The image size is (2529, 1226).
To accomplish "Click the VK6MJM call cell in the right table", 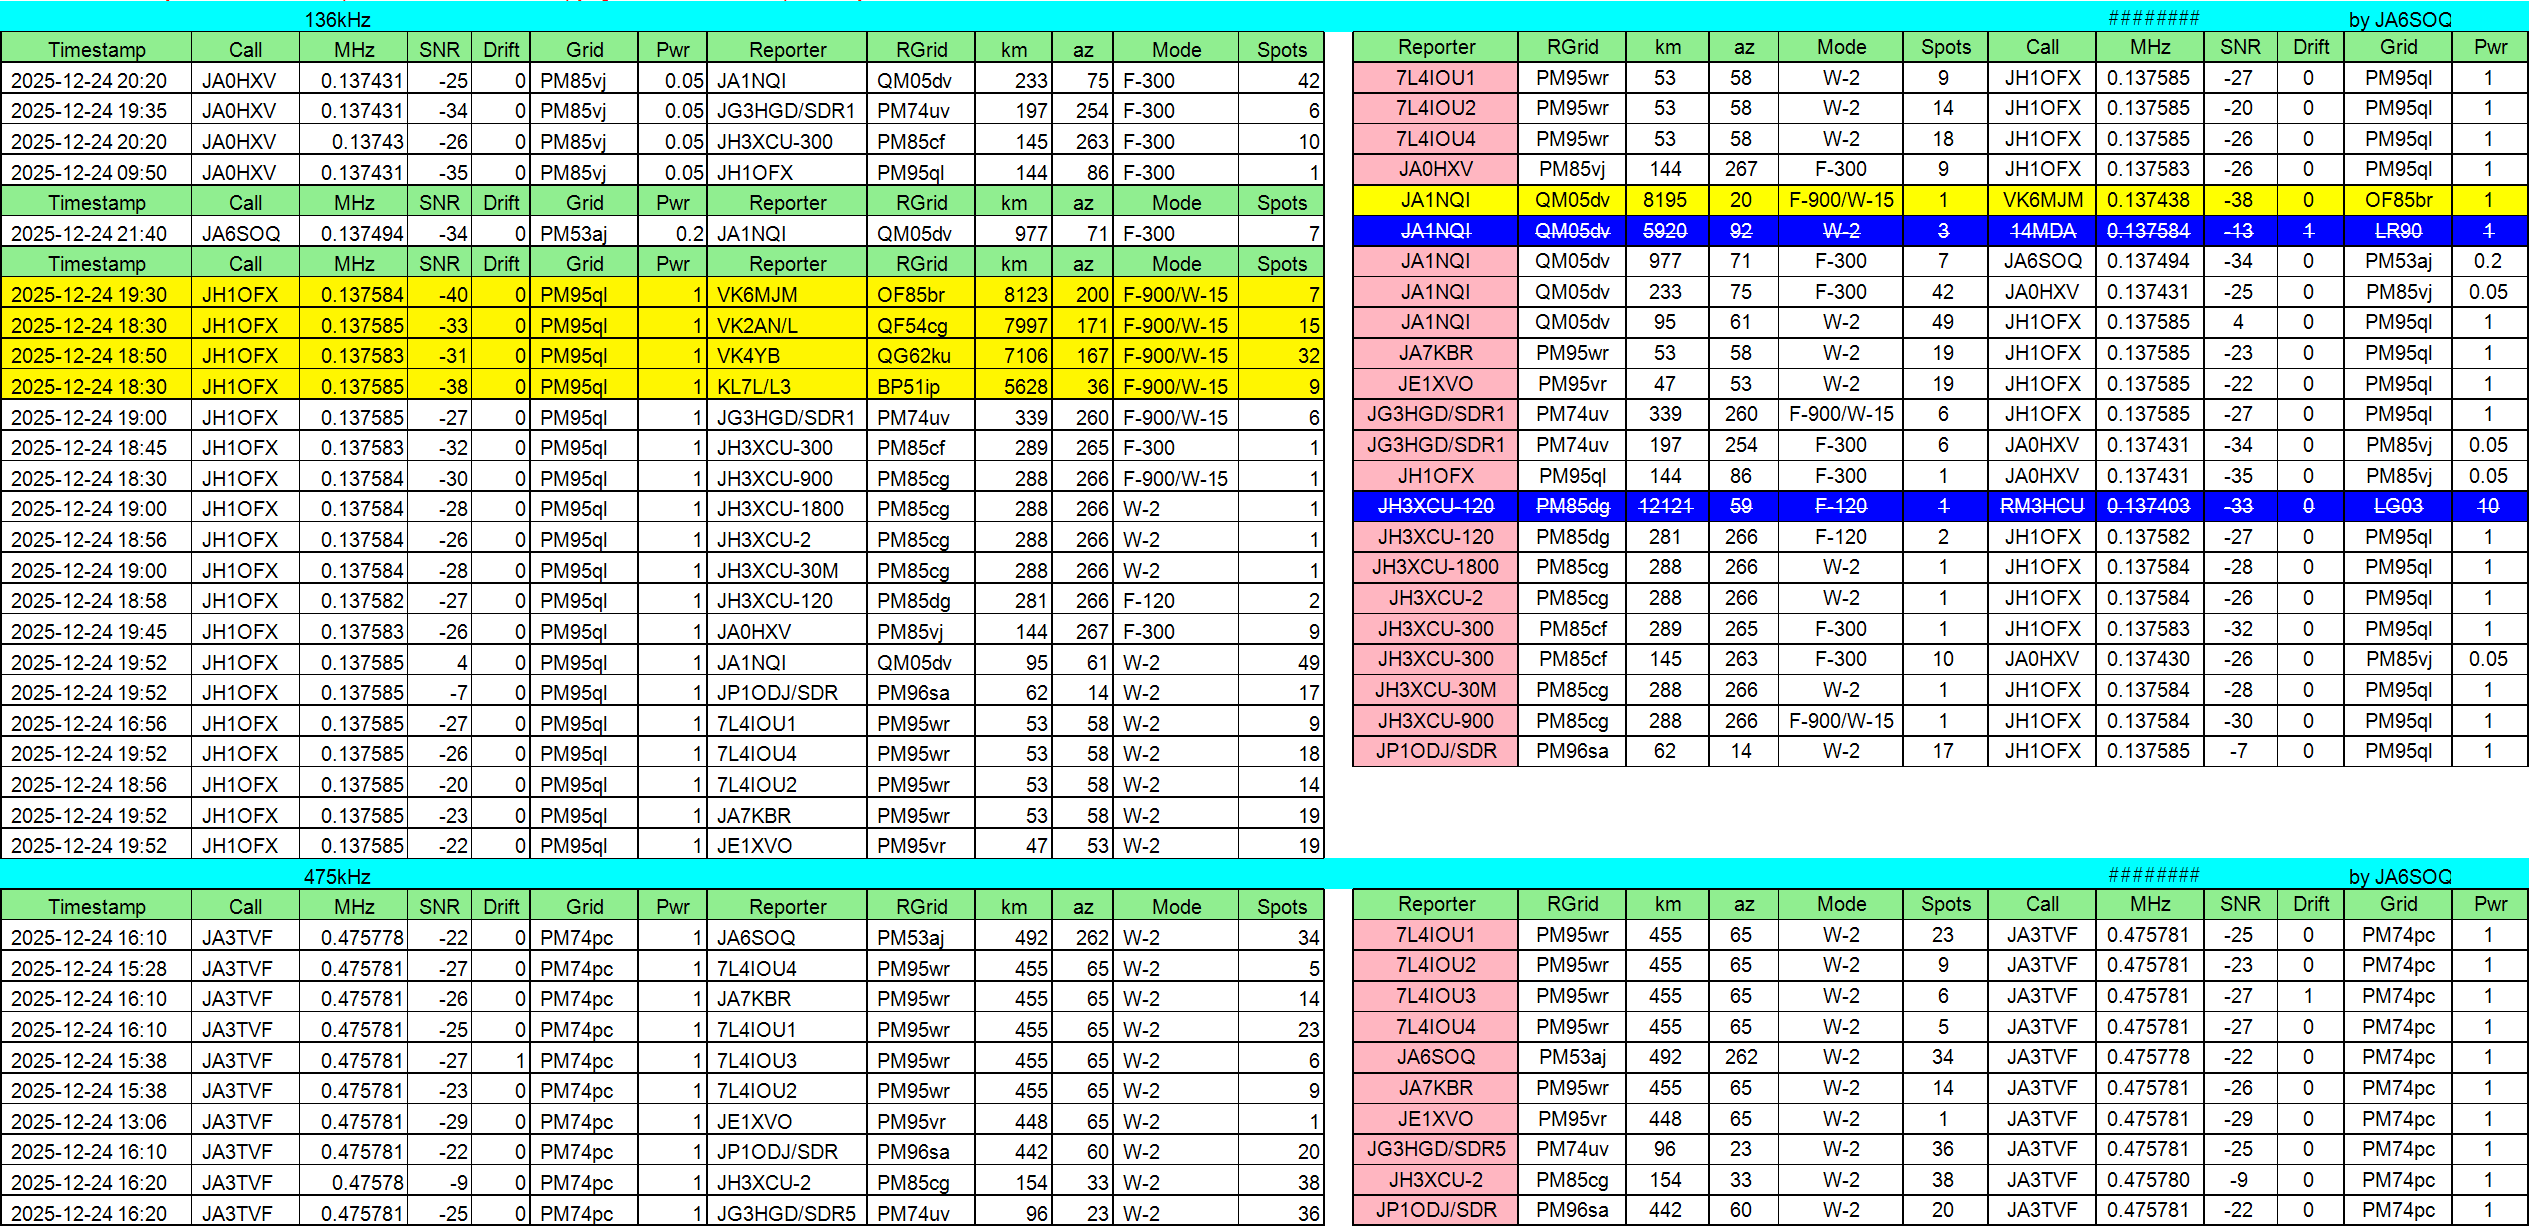I will tap(2041, 200).
